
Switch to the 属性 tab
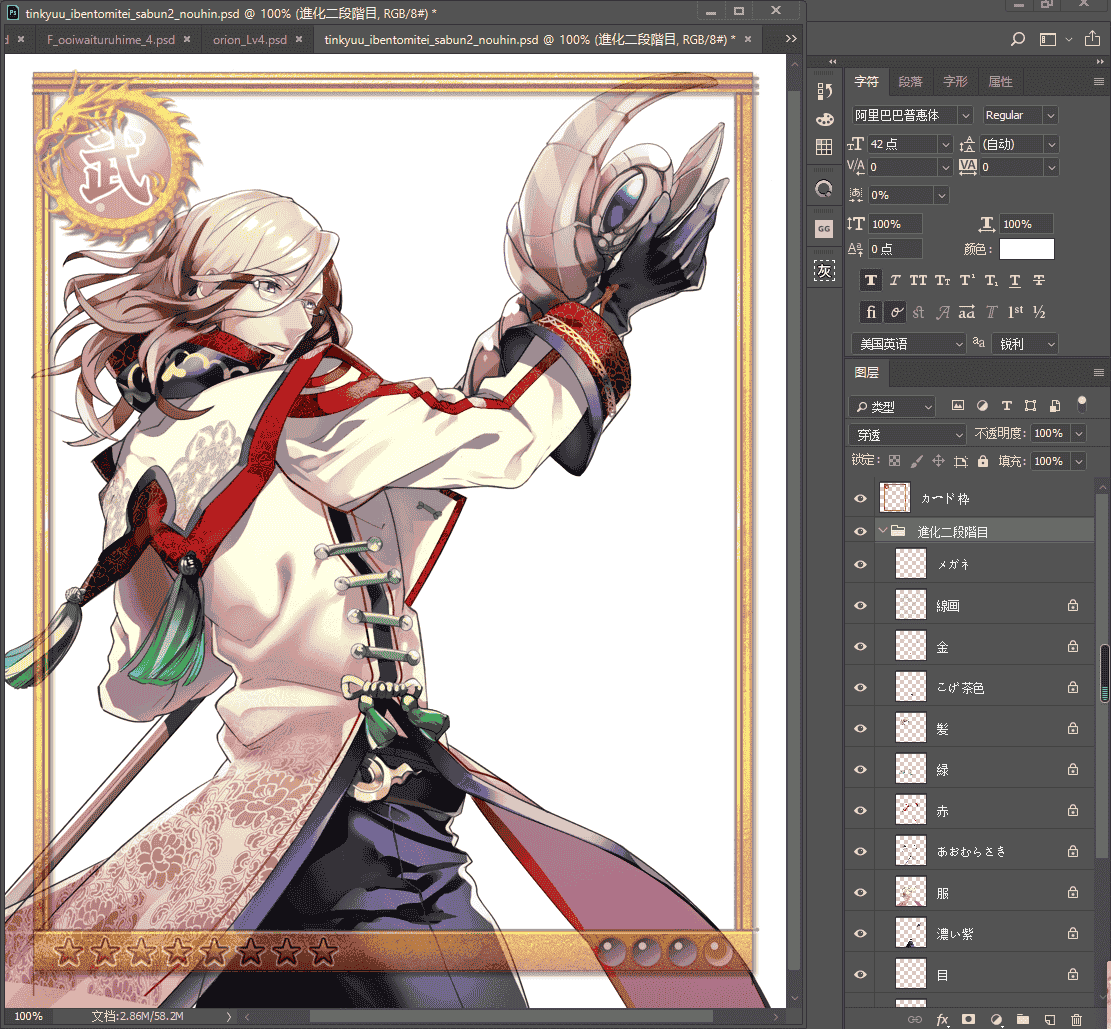coord(1000,81)
